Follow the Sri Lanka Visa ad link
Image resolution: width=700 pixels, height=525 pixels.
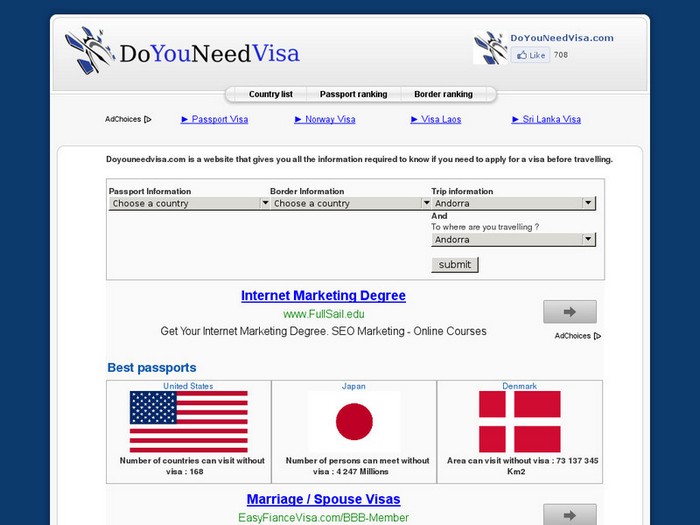pos(546,119)
